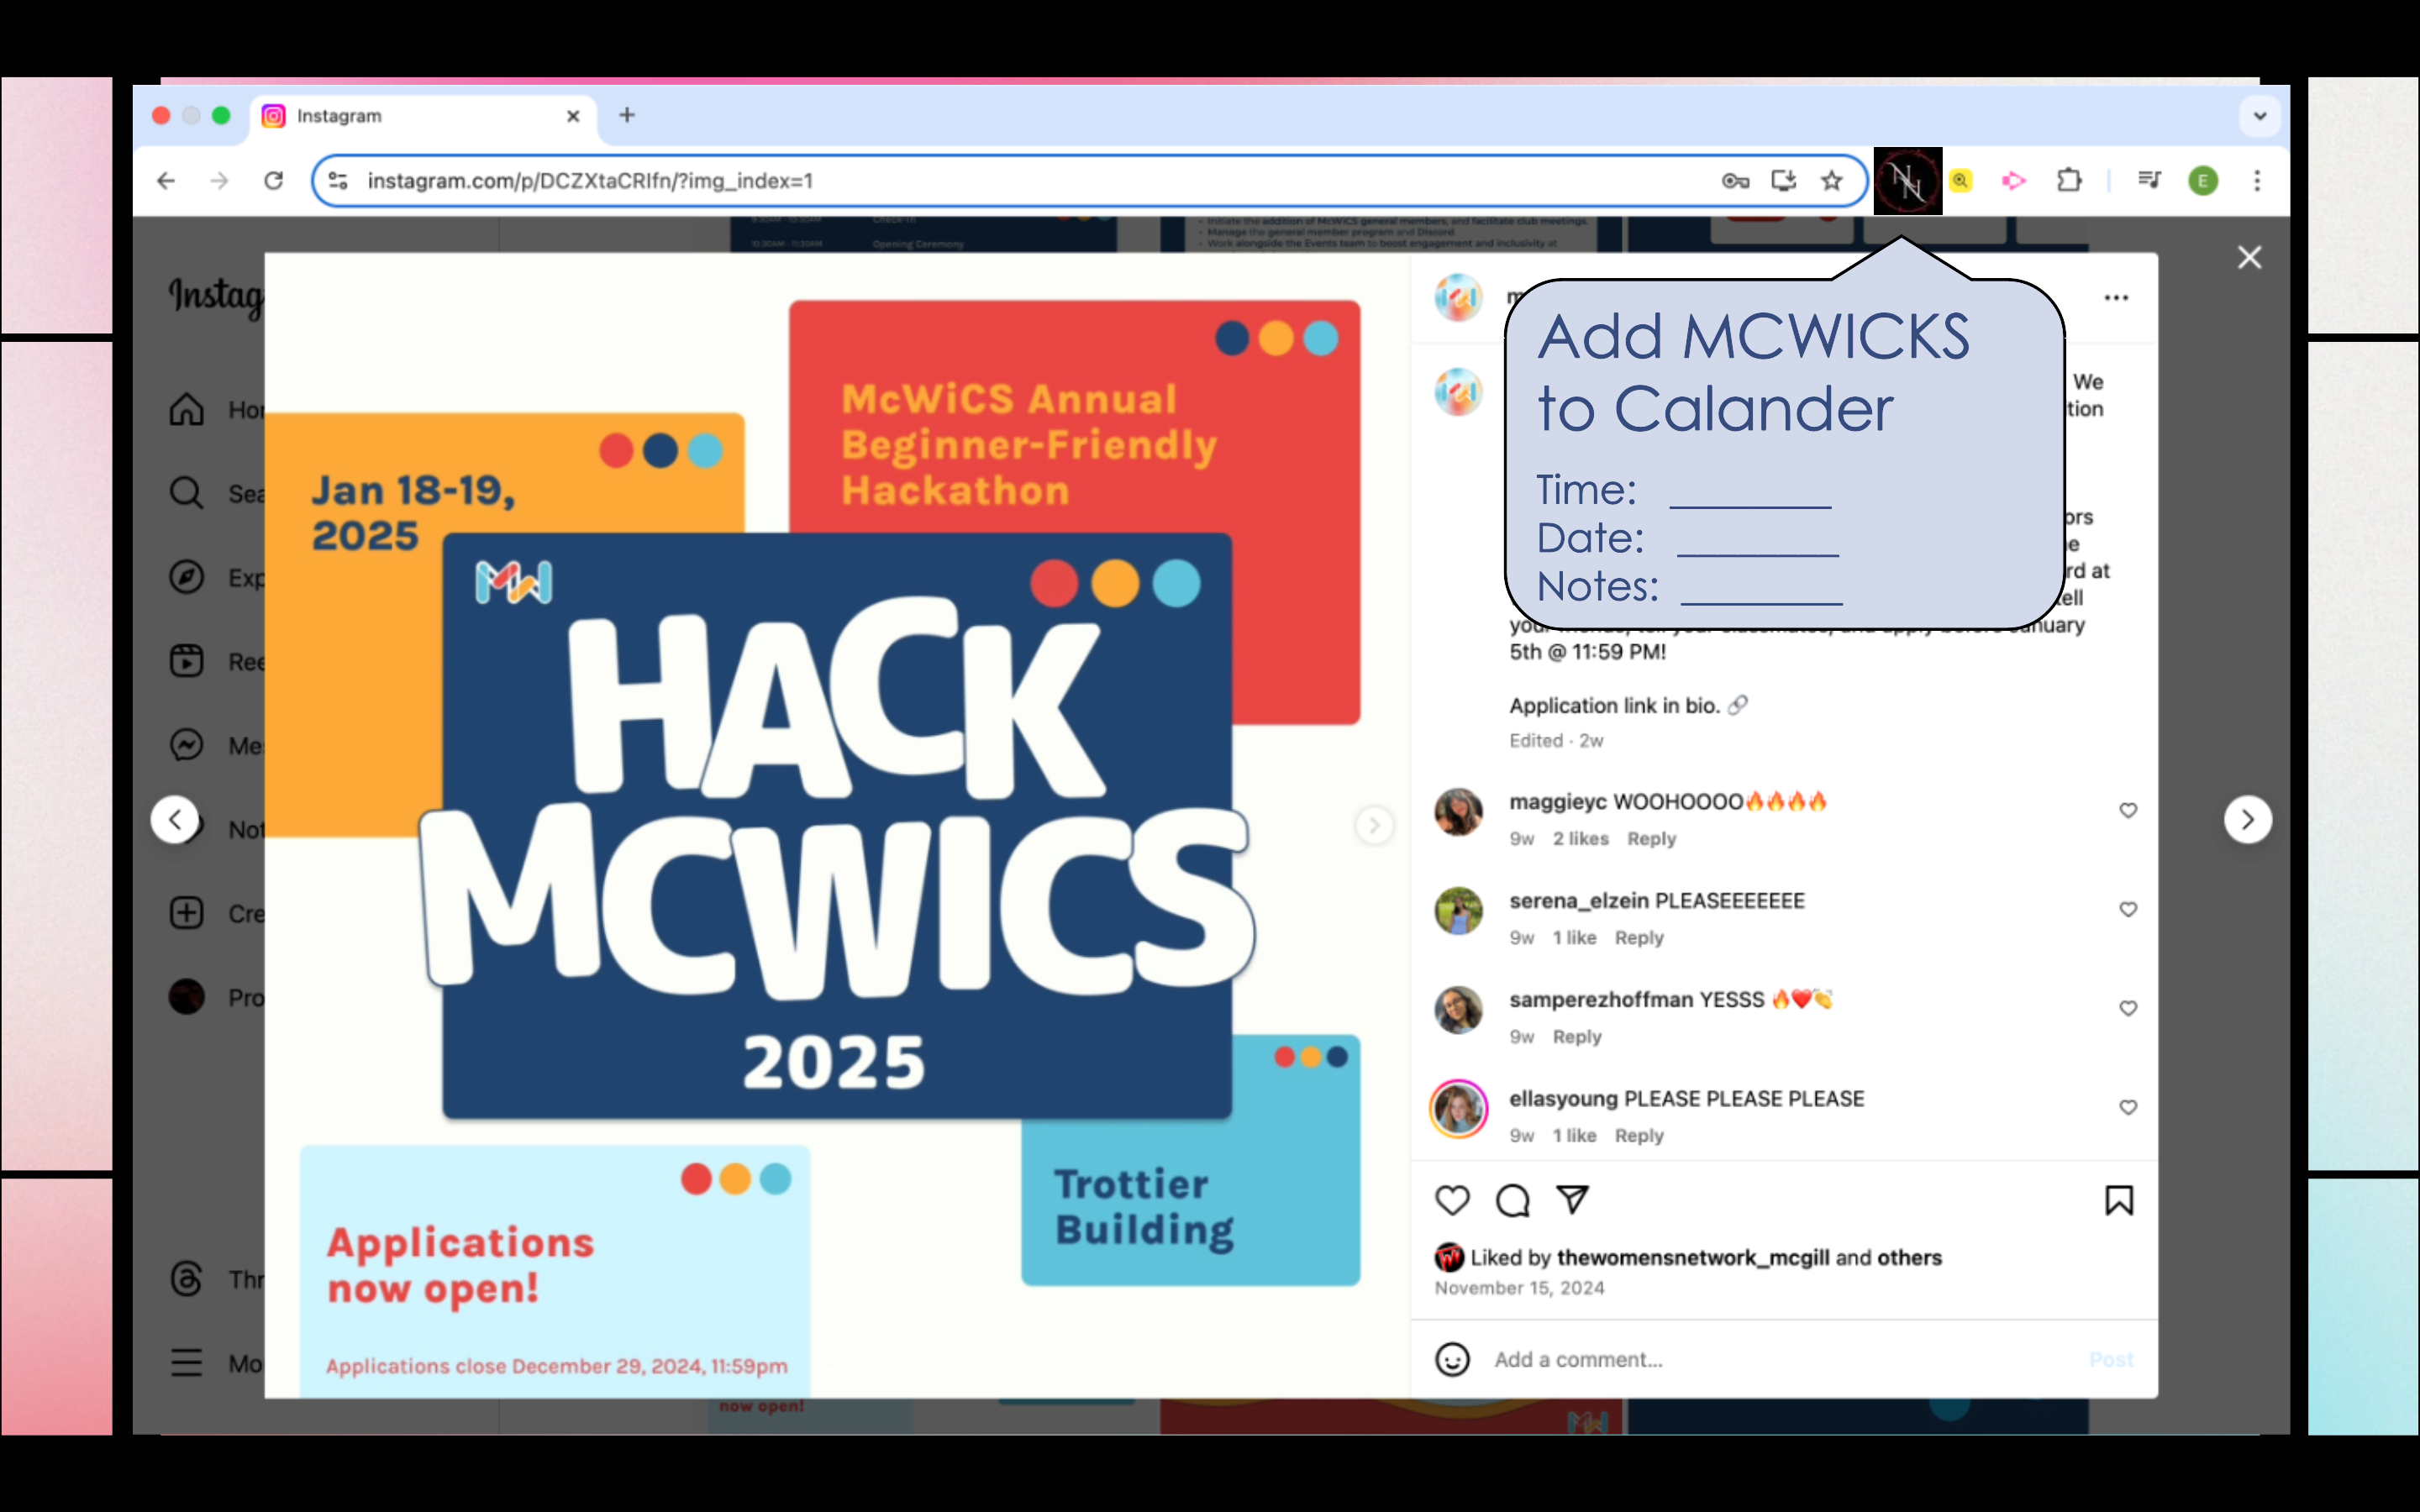This screenshot has width=2420, height=1512.
Task: Open the emoji picker smiley icon
Action: (x=1452, y=1360)
